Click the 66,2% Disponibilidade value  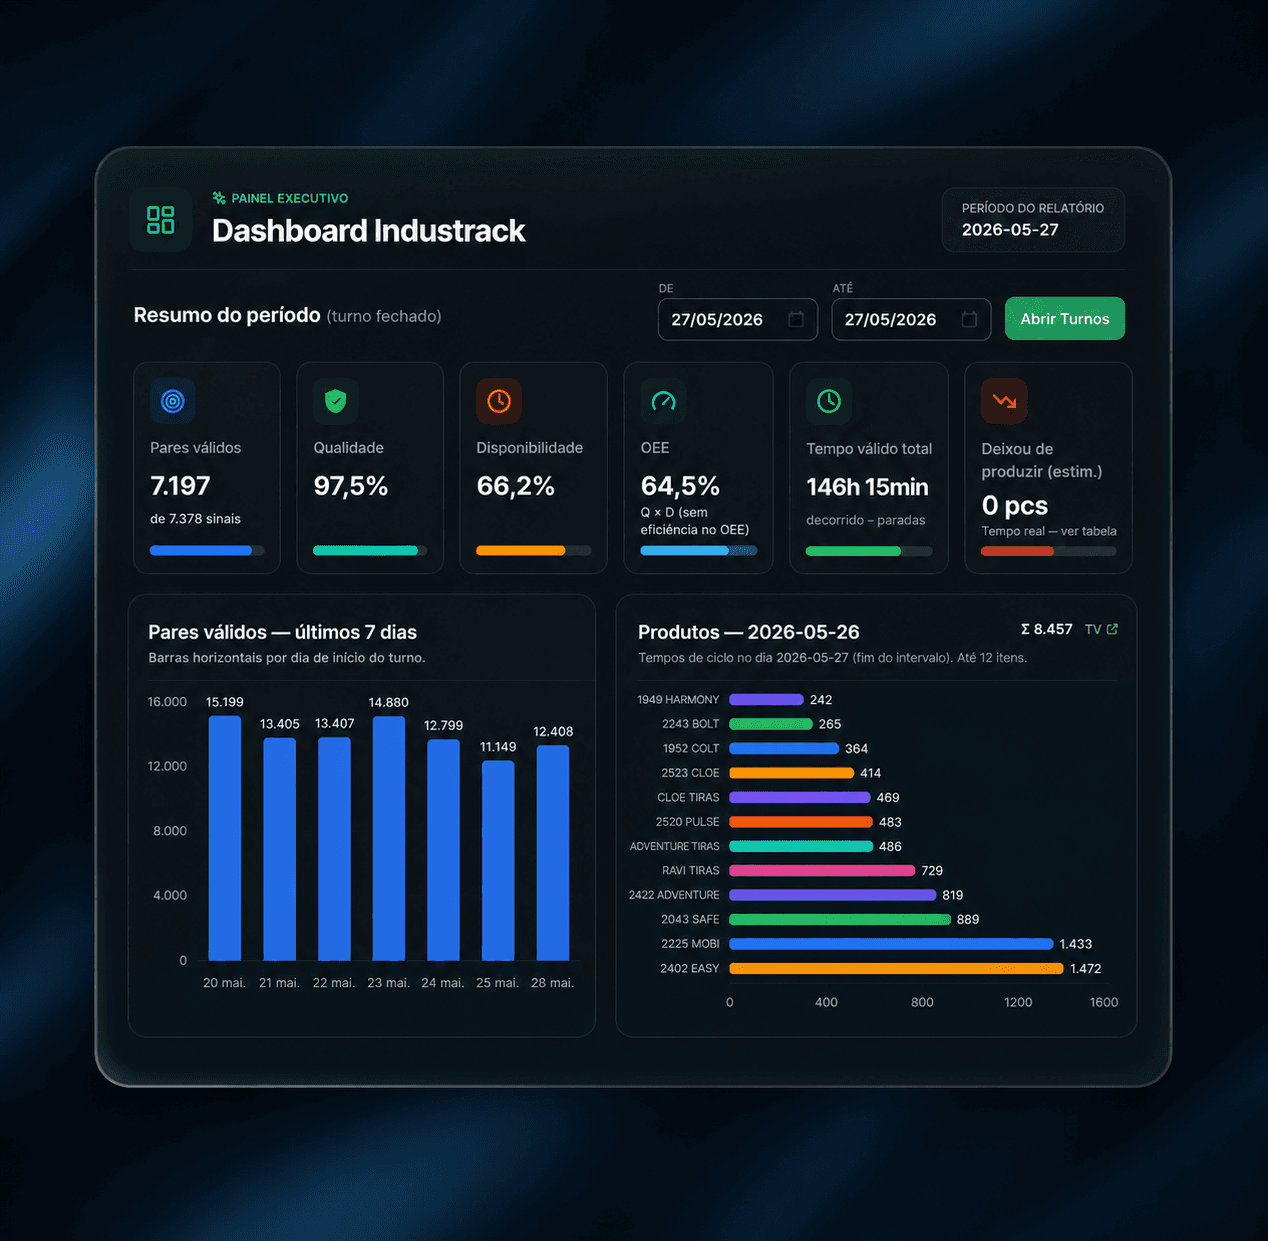tap(515, 486)
